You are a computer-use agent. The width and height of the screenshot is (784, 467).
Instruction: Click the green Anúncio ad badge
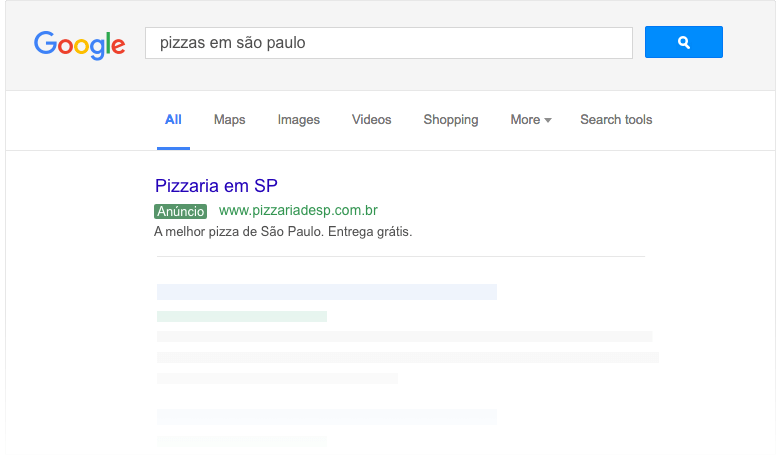180,211
